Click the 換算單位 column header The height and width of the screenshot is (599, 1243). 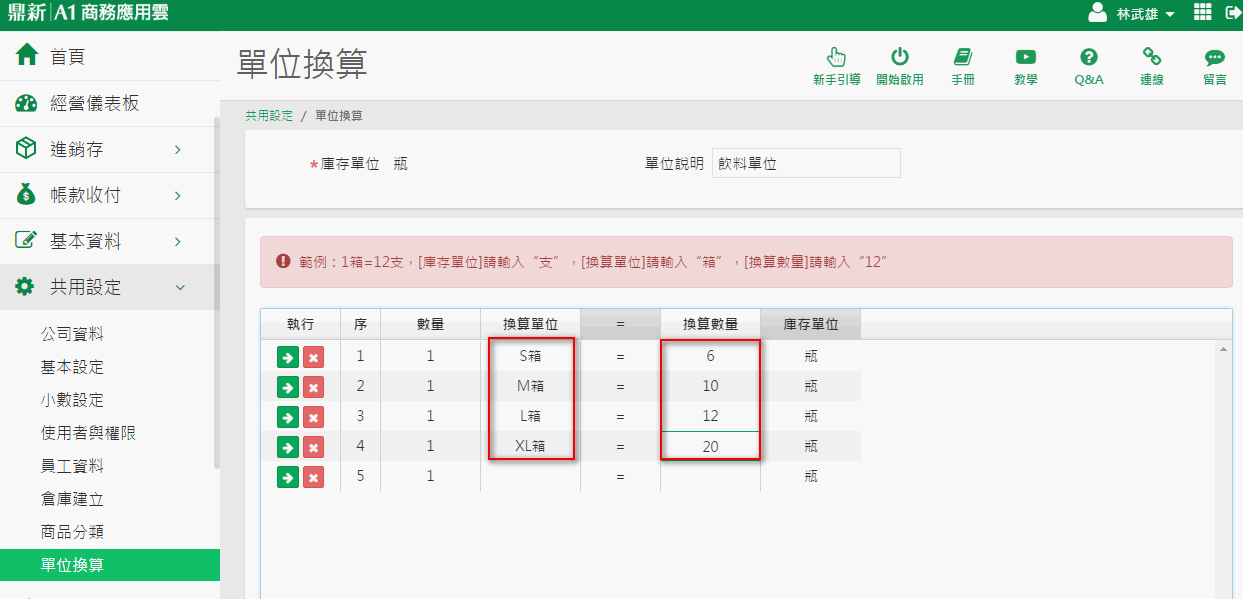coord(530,324)
